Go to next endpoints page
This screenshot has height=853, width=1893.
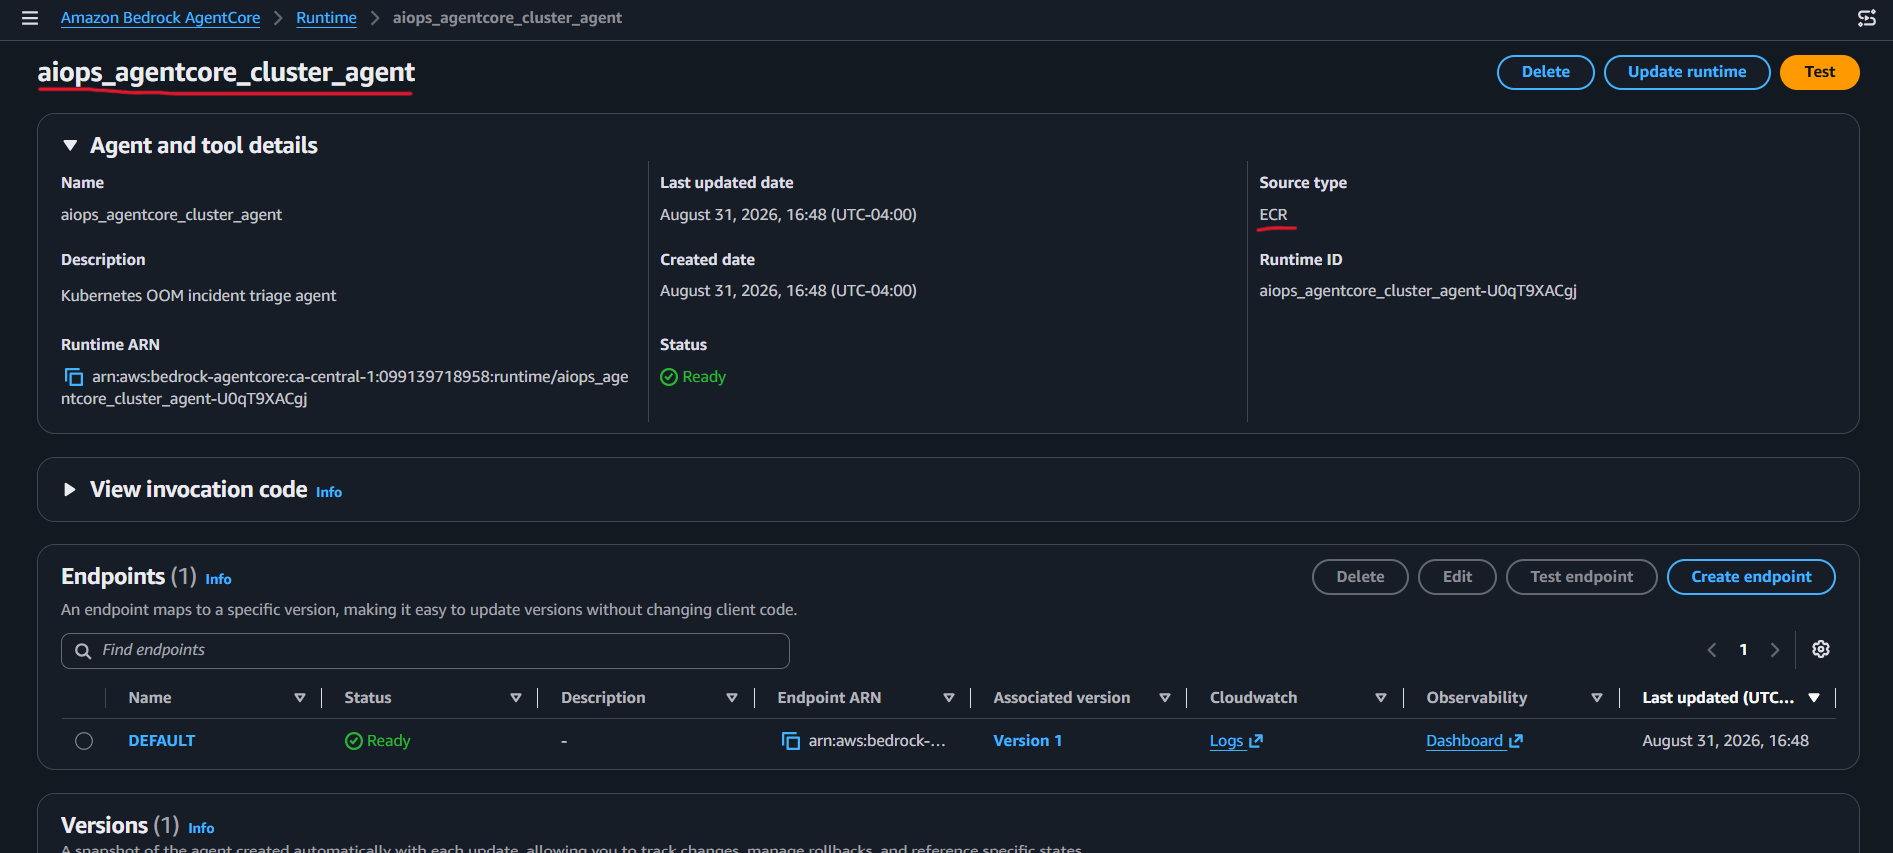click(1775, 650)
